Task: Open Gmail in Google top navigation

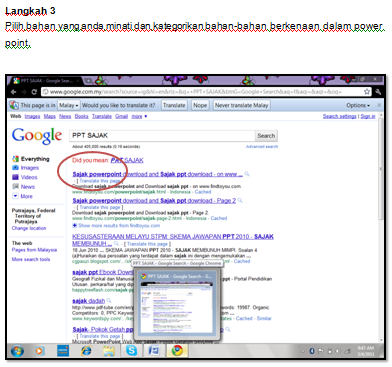Action: tap(122, 116)
